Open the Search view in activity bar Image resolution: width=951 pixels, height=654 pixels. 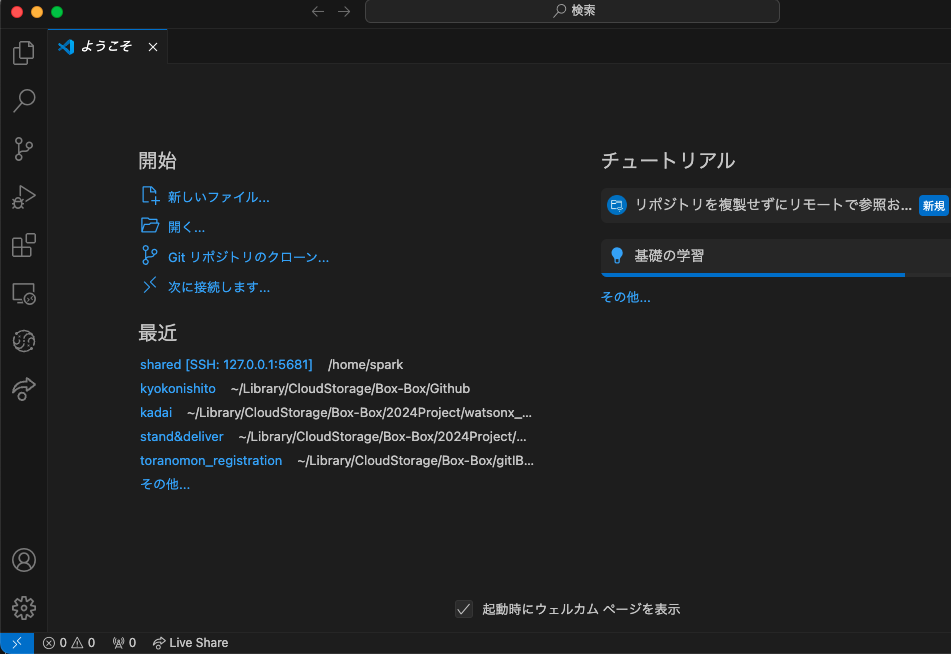24,101
